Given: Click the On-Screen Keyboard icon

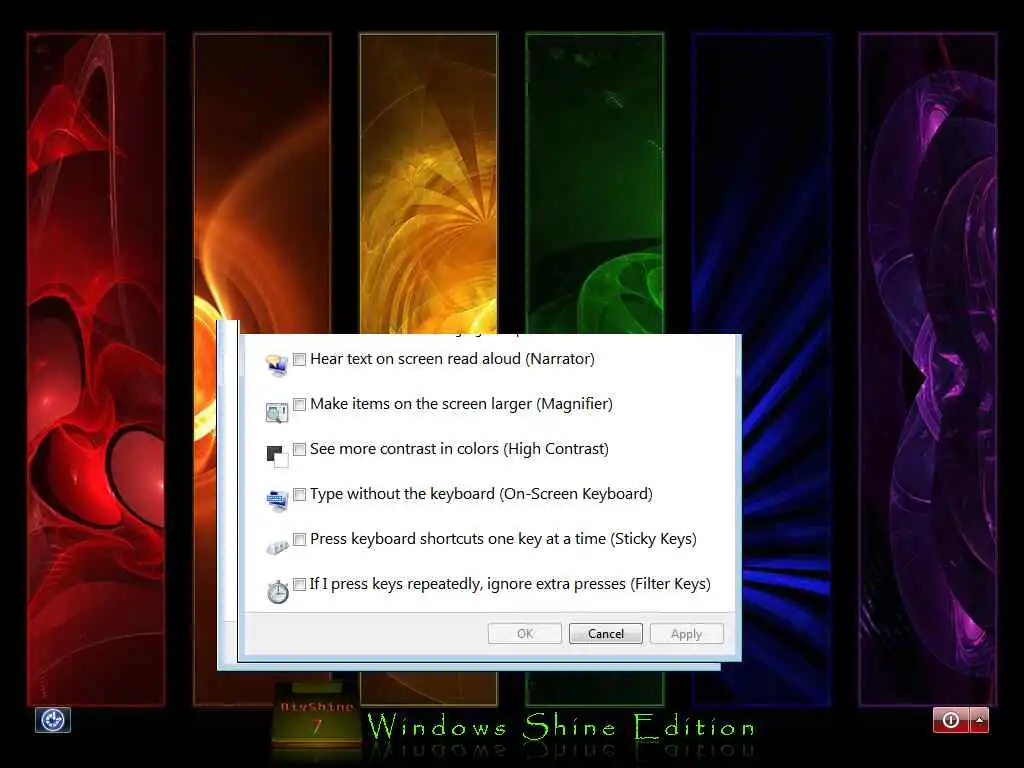Looking at the screenshot, I should 277,500.
